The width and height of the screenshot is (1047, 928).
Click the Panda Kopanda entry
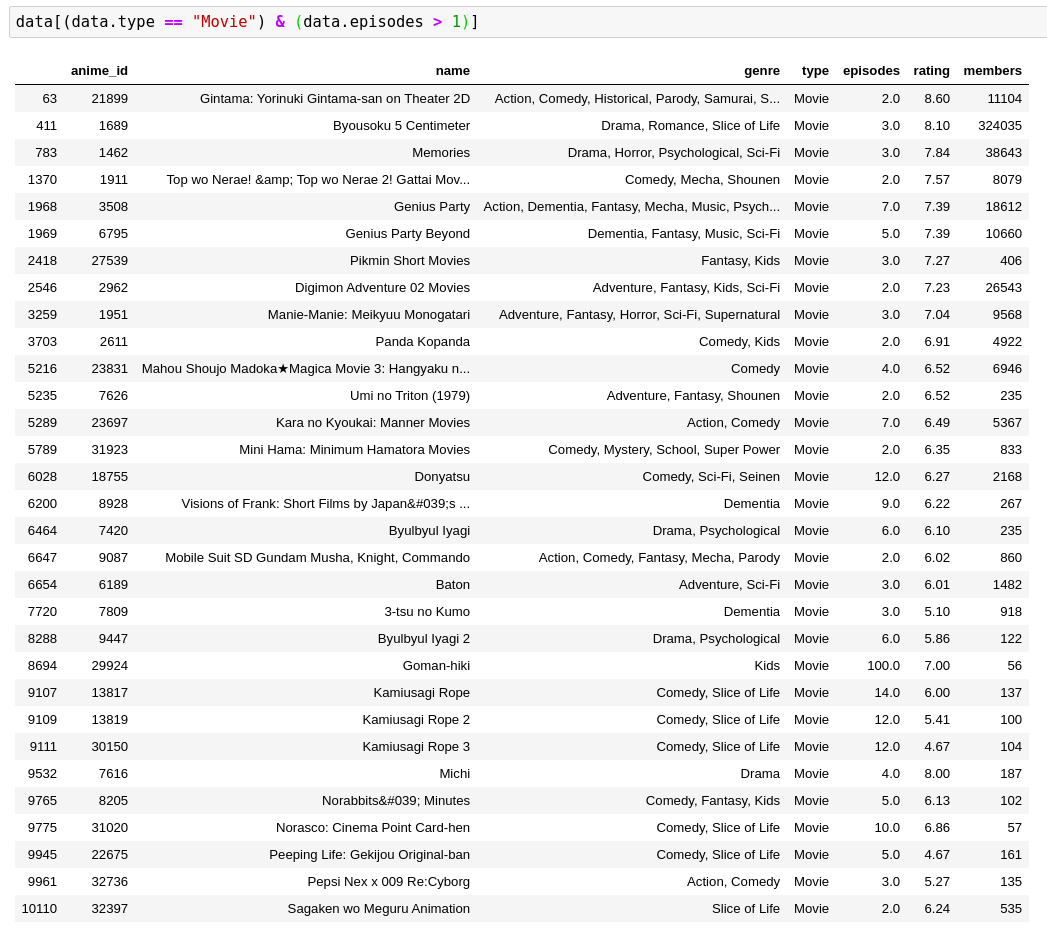pos(422,341)
